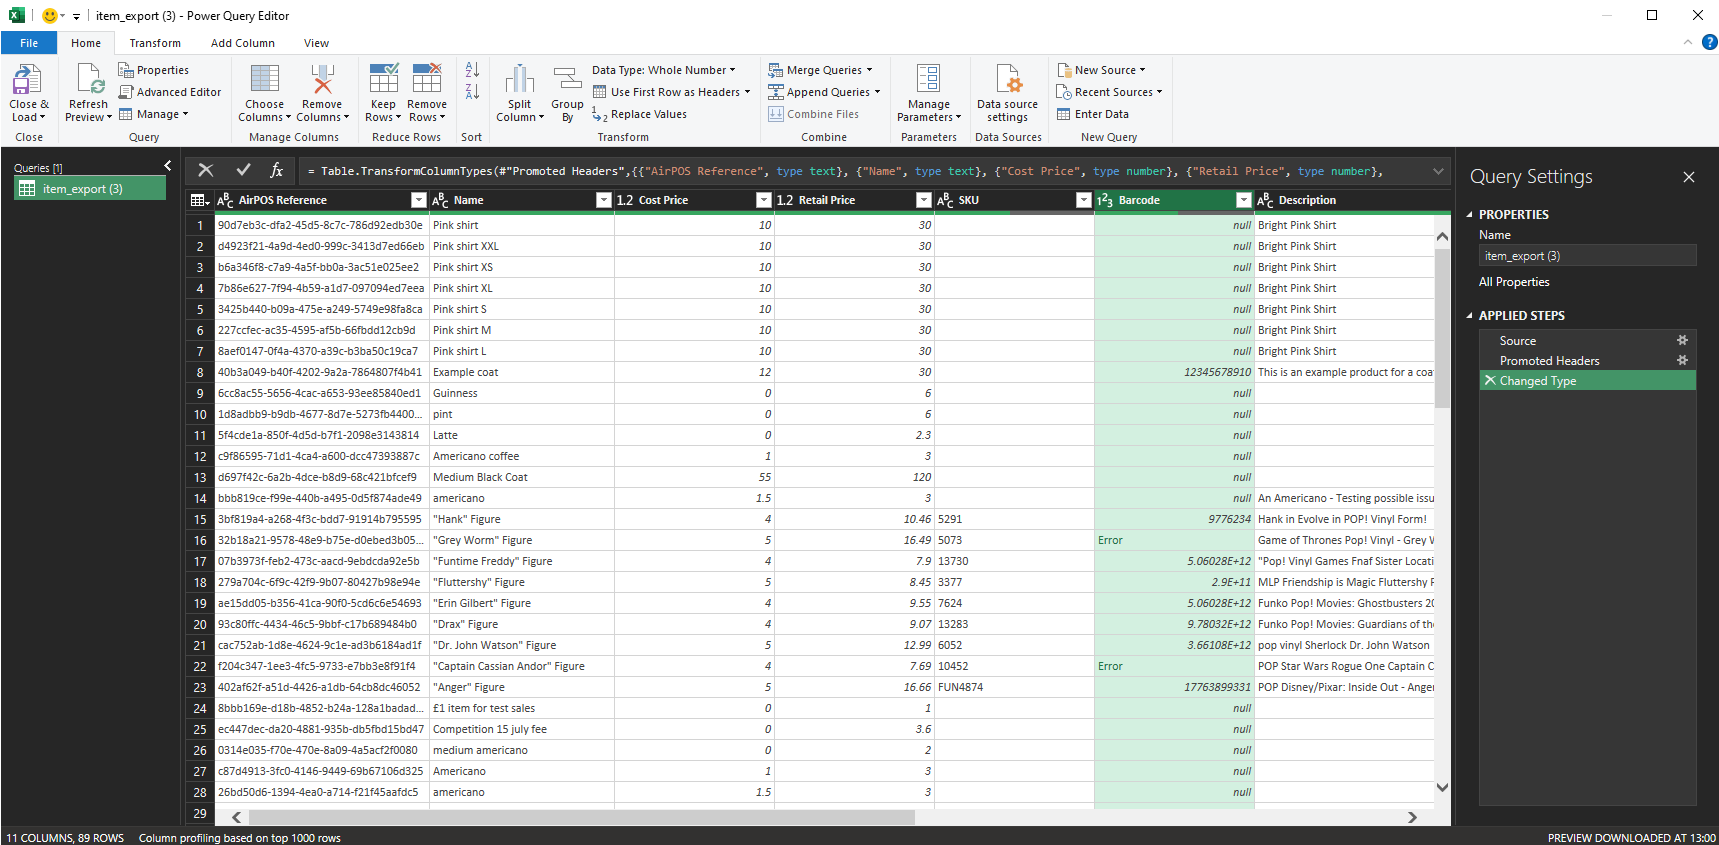The image size is (1719, 845).
Task: Click the Close & Load icon
Action: click(x=27, y=80)
